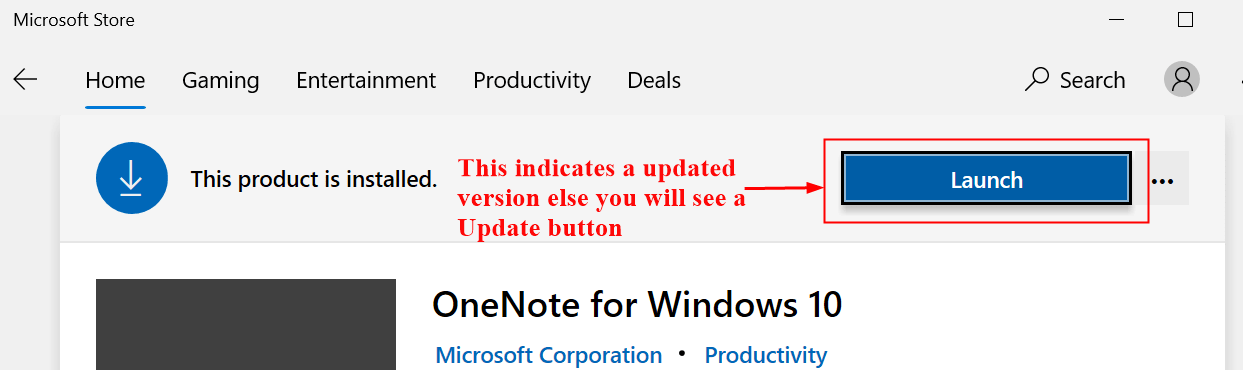Go back using the back arrow
Screen dimensions: 1243x370
25,79
